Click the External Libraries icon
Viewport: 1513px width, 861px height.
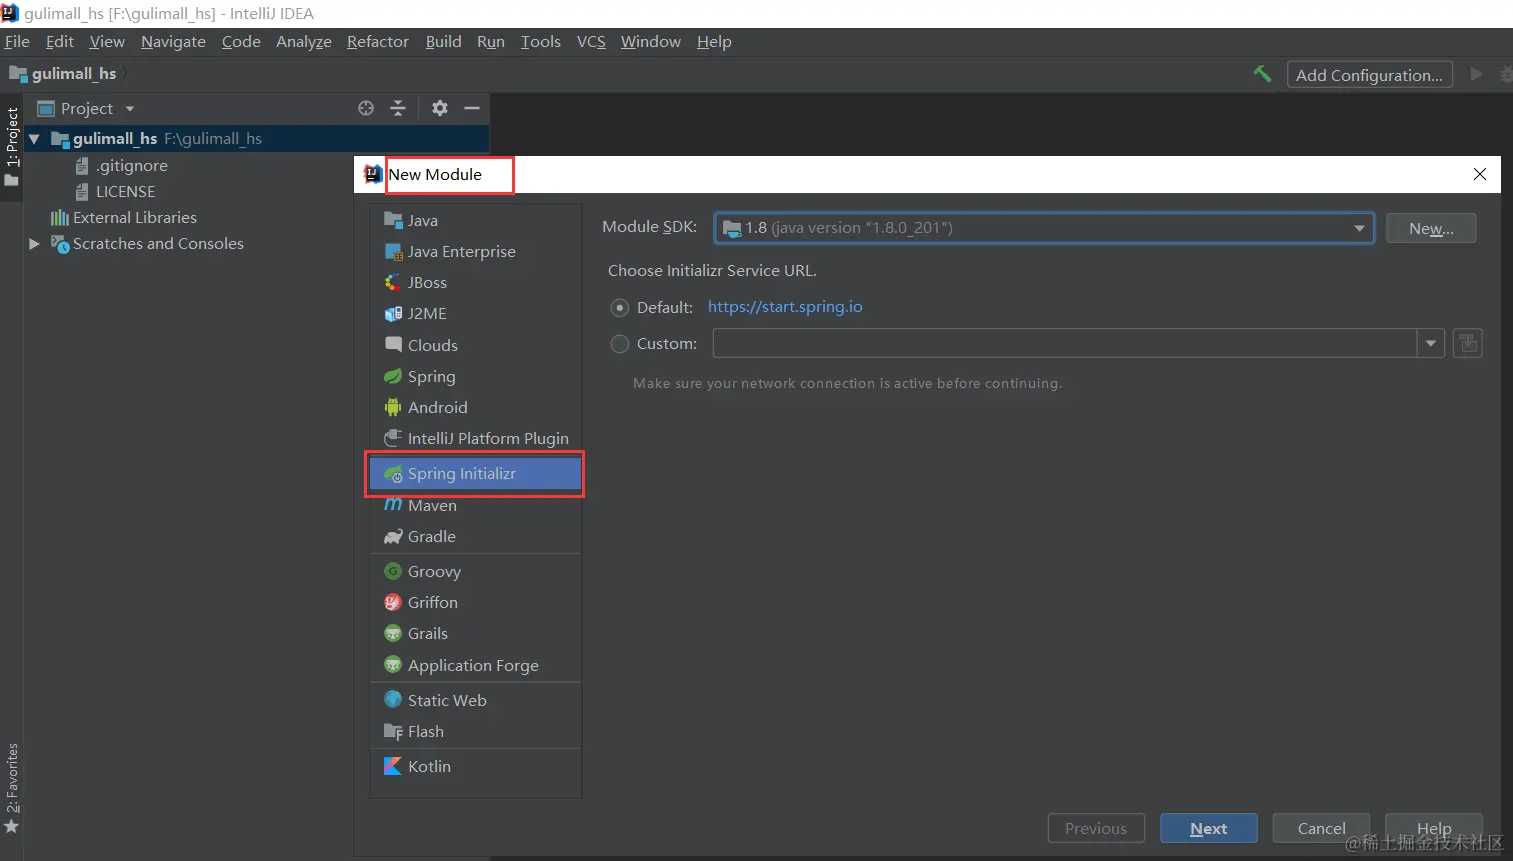pyautogui.click(x=60, y=218)
